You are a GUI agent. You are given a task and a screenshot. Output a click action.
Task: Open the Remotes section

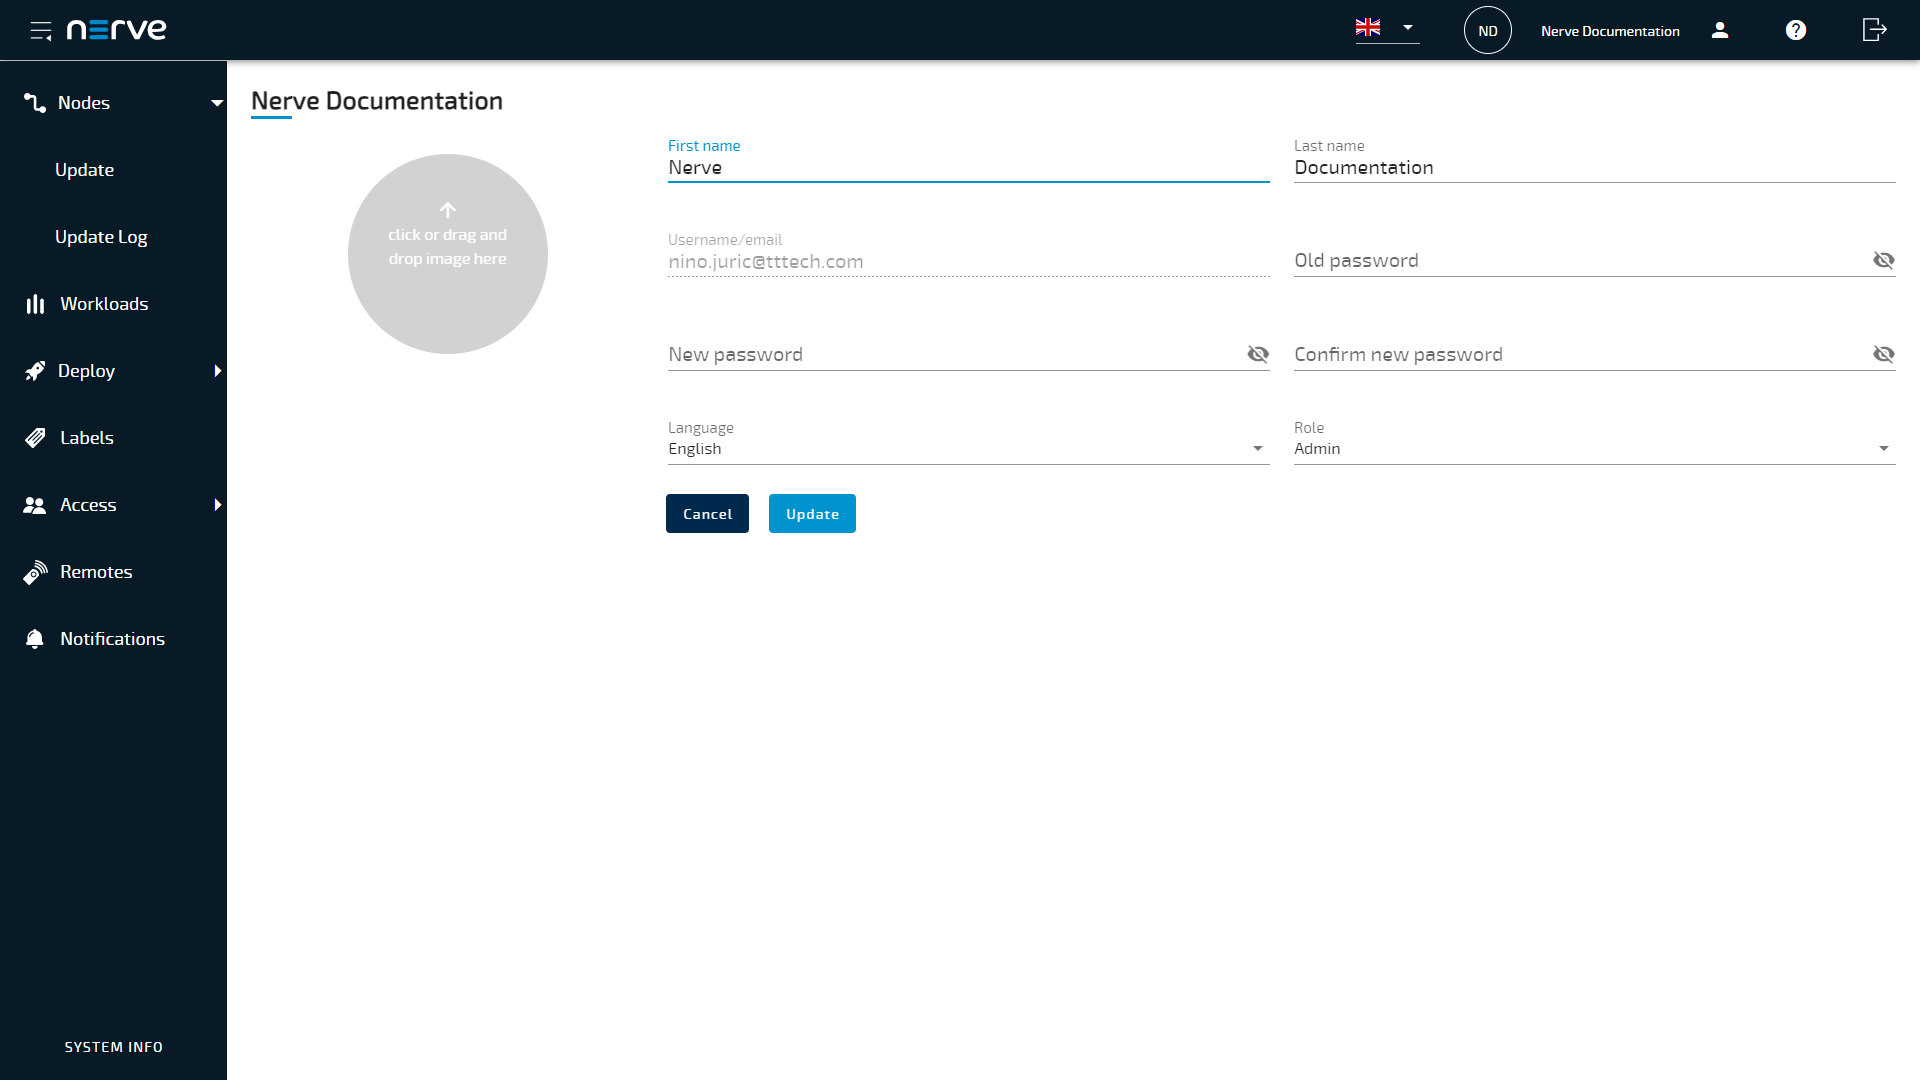coord(95,571)
